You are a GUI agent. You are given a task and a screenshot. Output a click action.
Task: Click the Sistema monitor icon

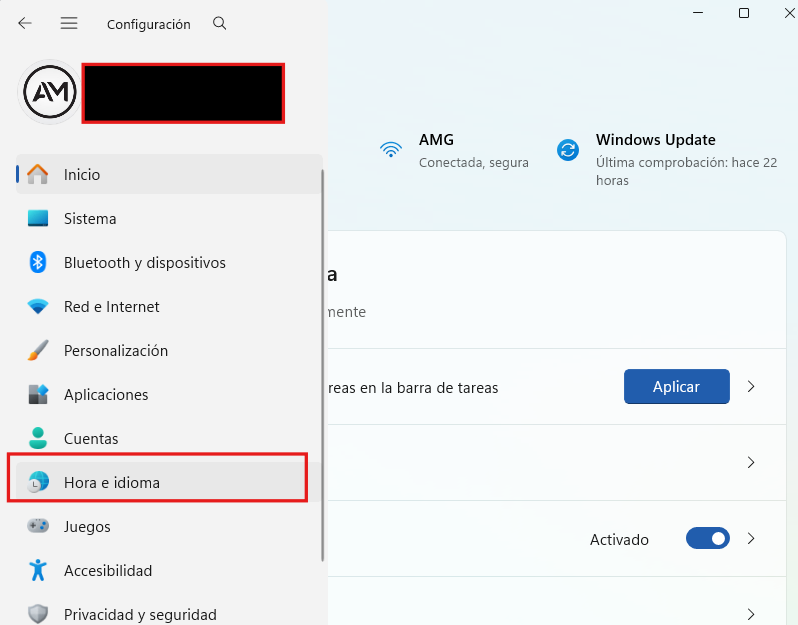[38, 218]
